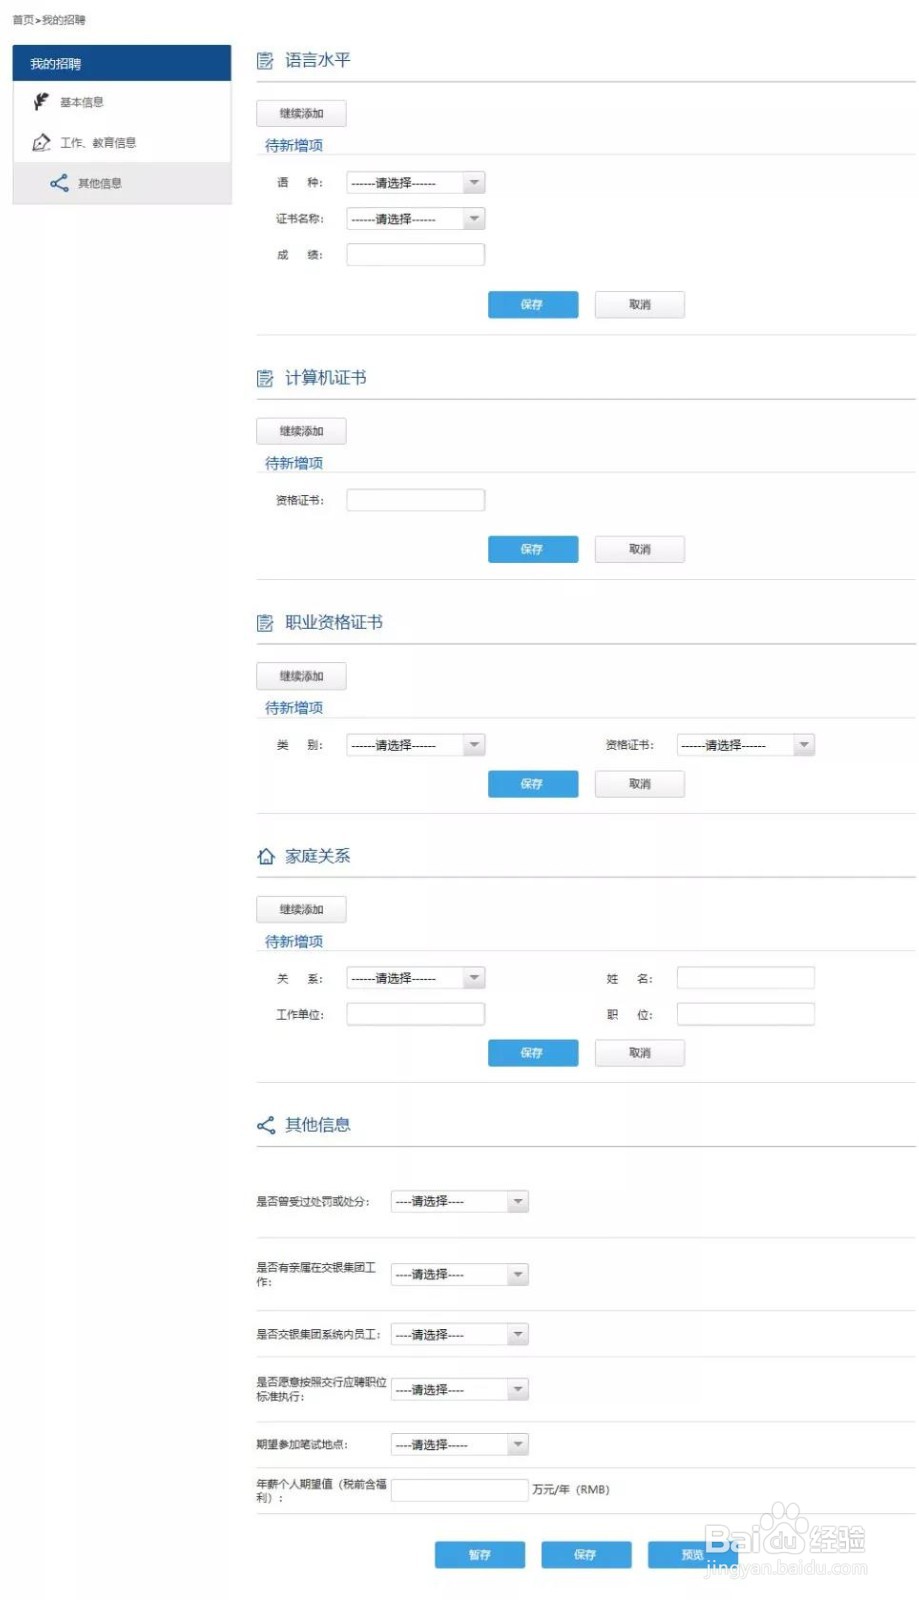Click the 计算机证书 section notepad icon

coord(265,379)
